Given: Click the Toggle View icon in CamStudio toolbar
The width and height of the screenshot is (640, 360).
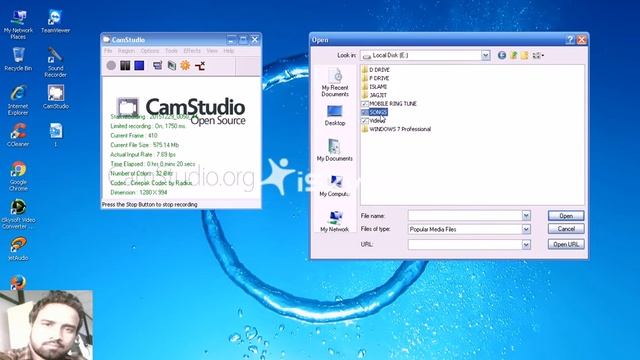Looking at the screenshot, I should click(157, 65).
